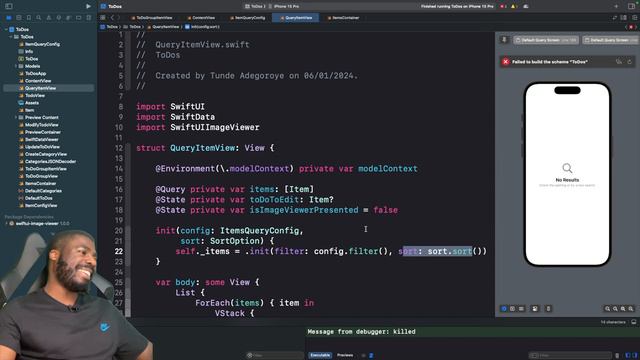Switch to ToDoGroupItemView tab
The width and height of the screenshot is (640, 360).
151,18
